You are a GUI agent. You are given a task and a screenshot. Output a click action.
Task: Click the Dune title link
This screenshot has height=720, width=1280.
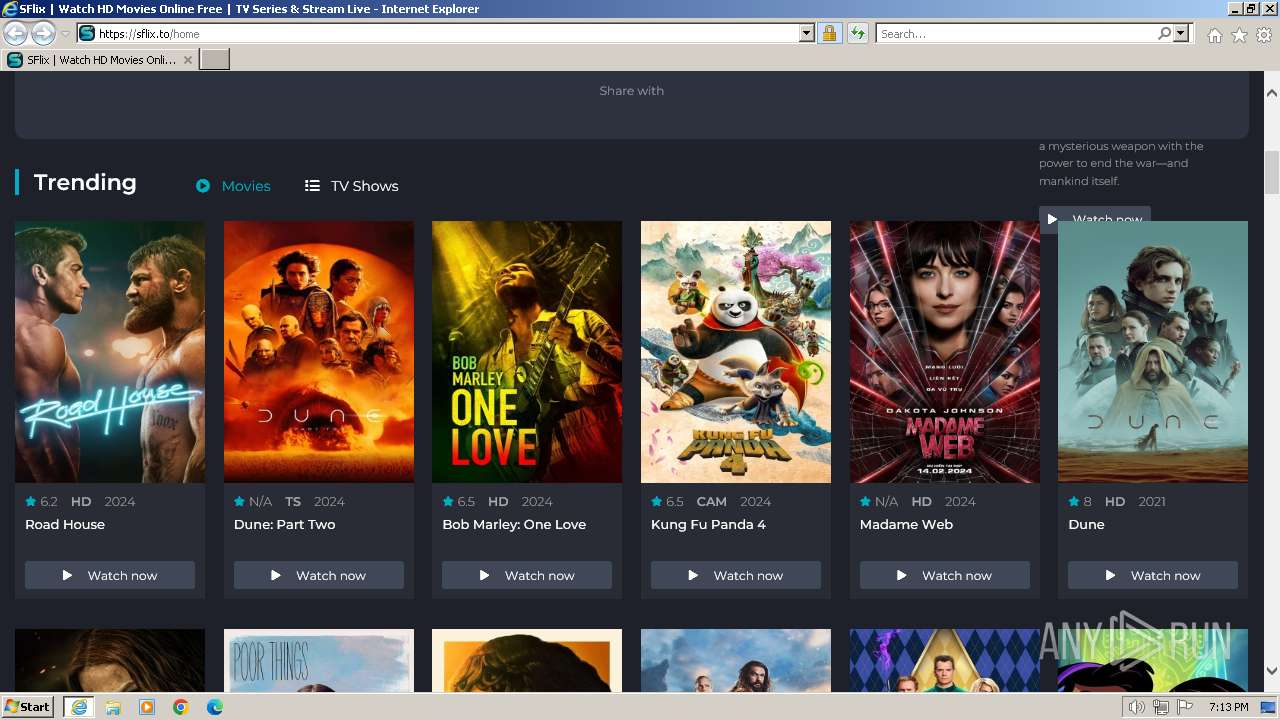point(1086,524)
